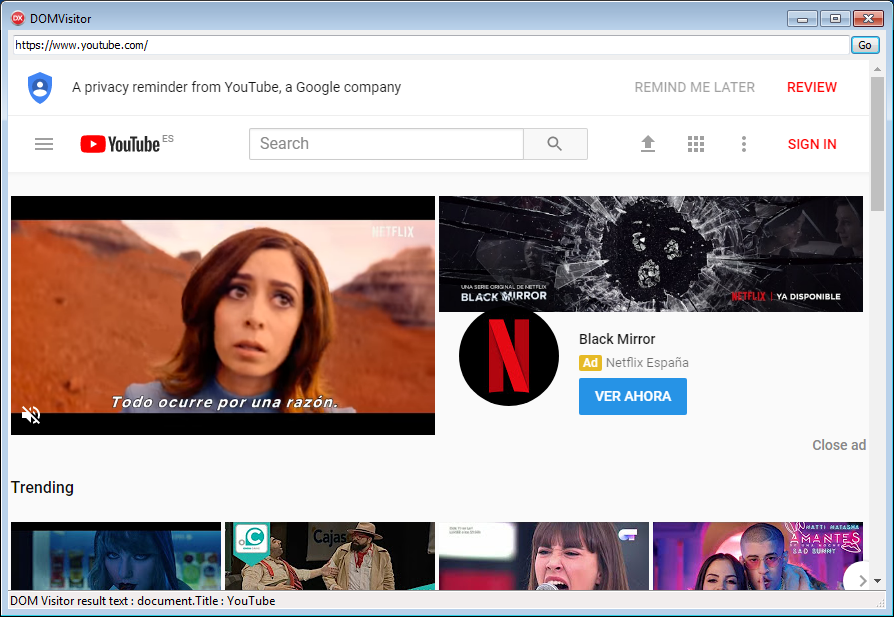
Task: Click the VER AHORA button
Action: click(x=633, y=396)
